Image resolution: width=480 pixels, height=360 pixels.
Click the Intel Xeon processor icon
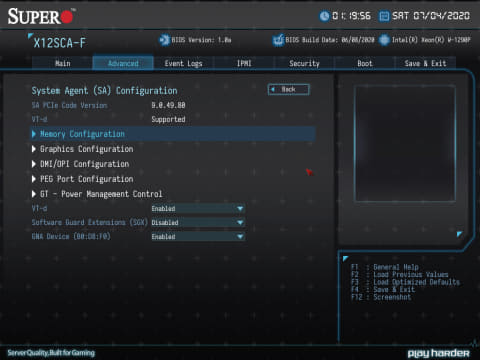(384, 40)
